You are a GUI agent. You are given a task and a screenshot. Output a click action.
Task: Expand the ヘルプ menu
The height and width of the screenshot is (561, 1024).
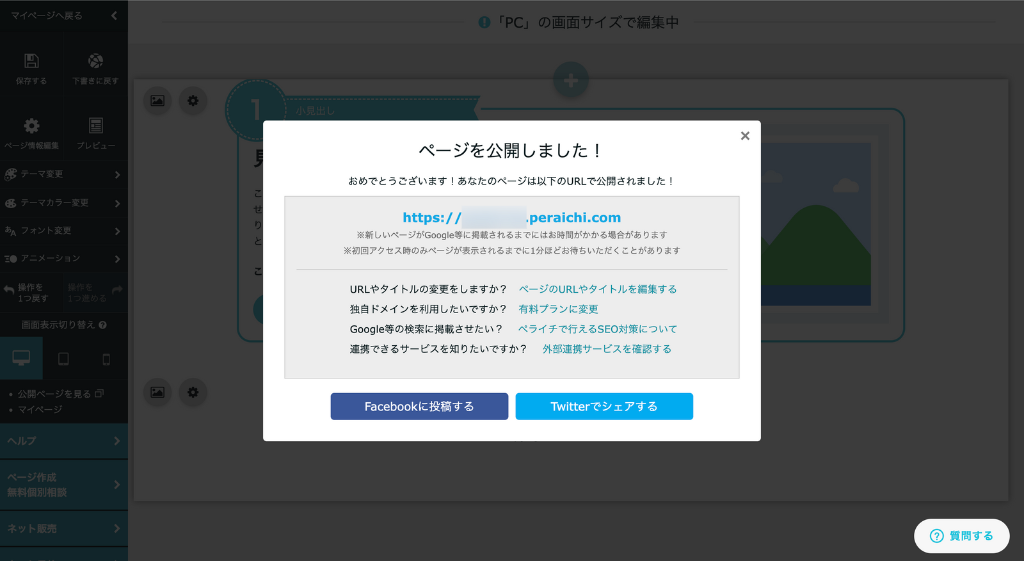coord(63,441)
